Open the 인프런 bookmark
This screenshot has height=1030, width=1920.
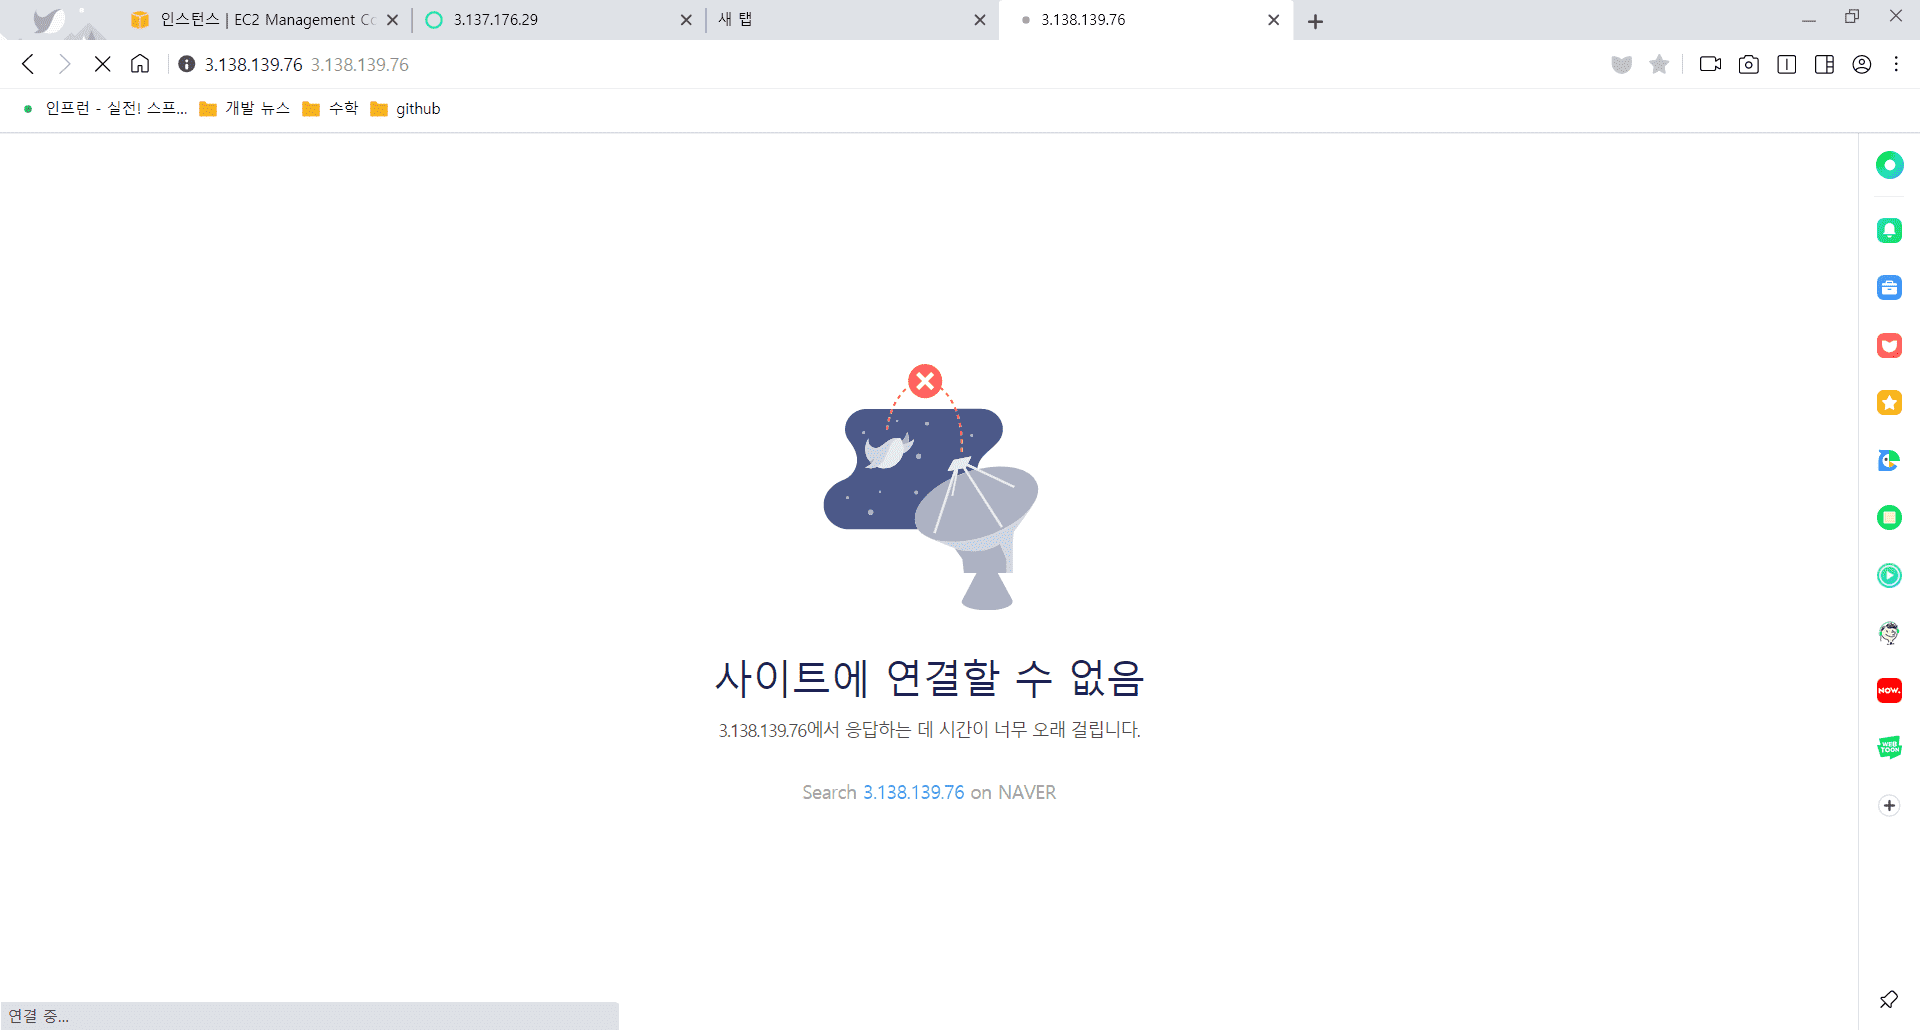pyautogui.click(x=104, y=108)
